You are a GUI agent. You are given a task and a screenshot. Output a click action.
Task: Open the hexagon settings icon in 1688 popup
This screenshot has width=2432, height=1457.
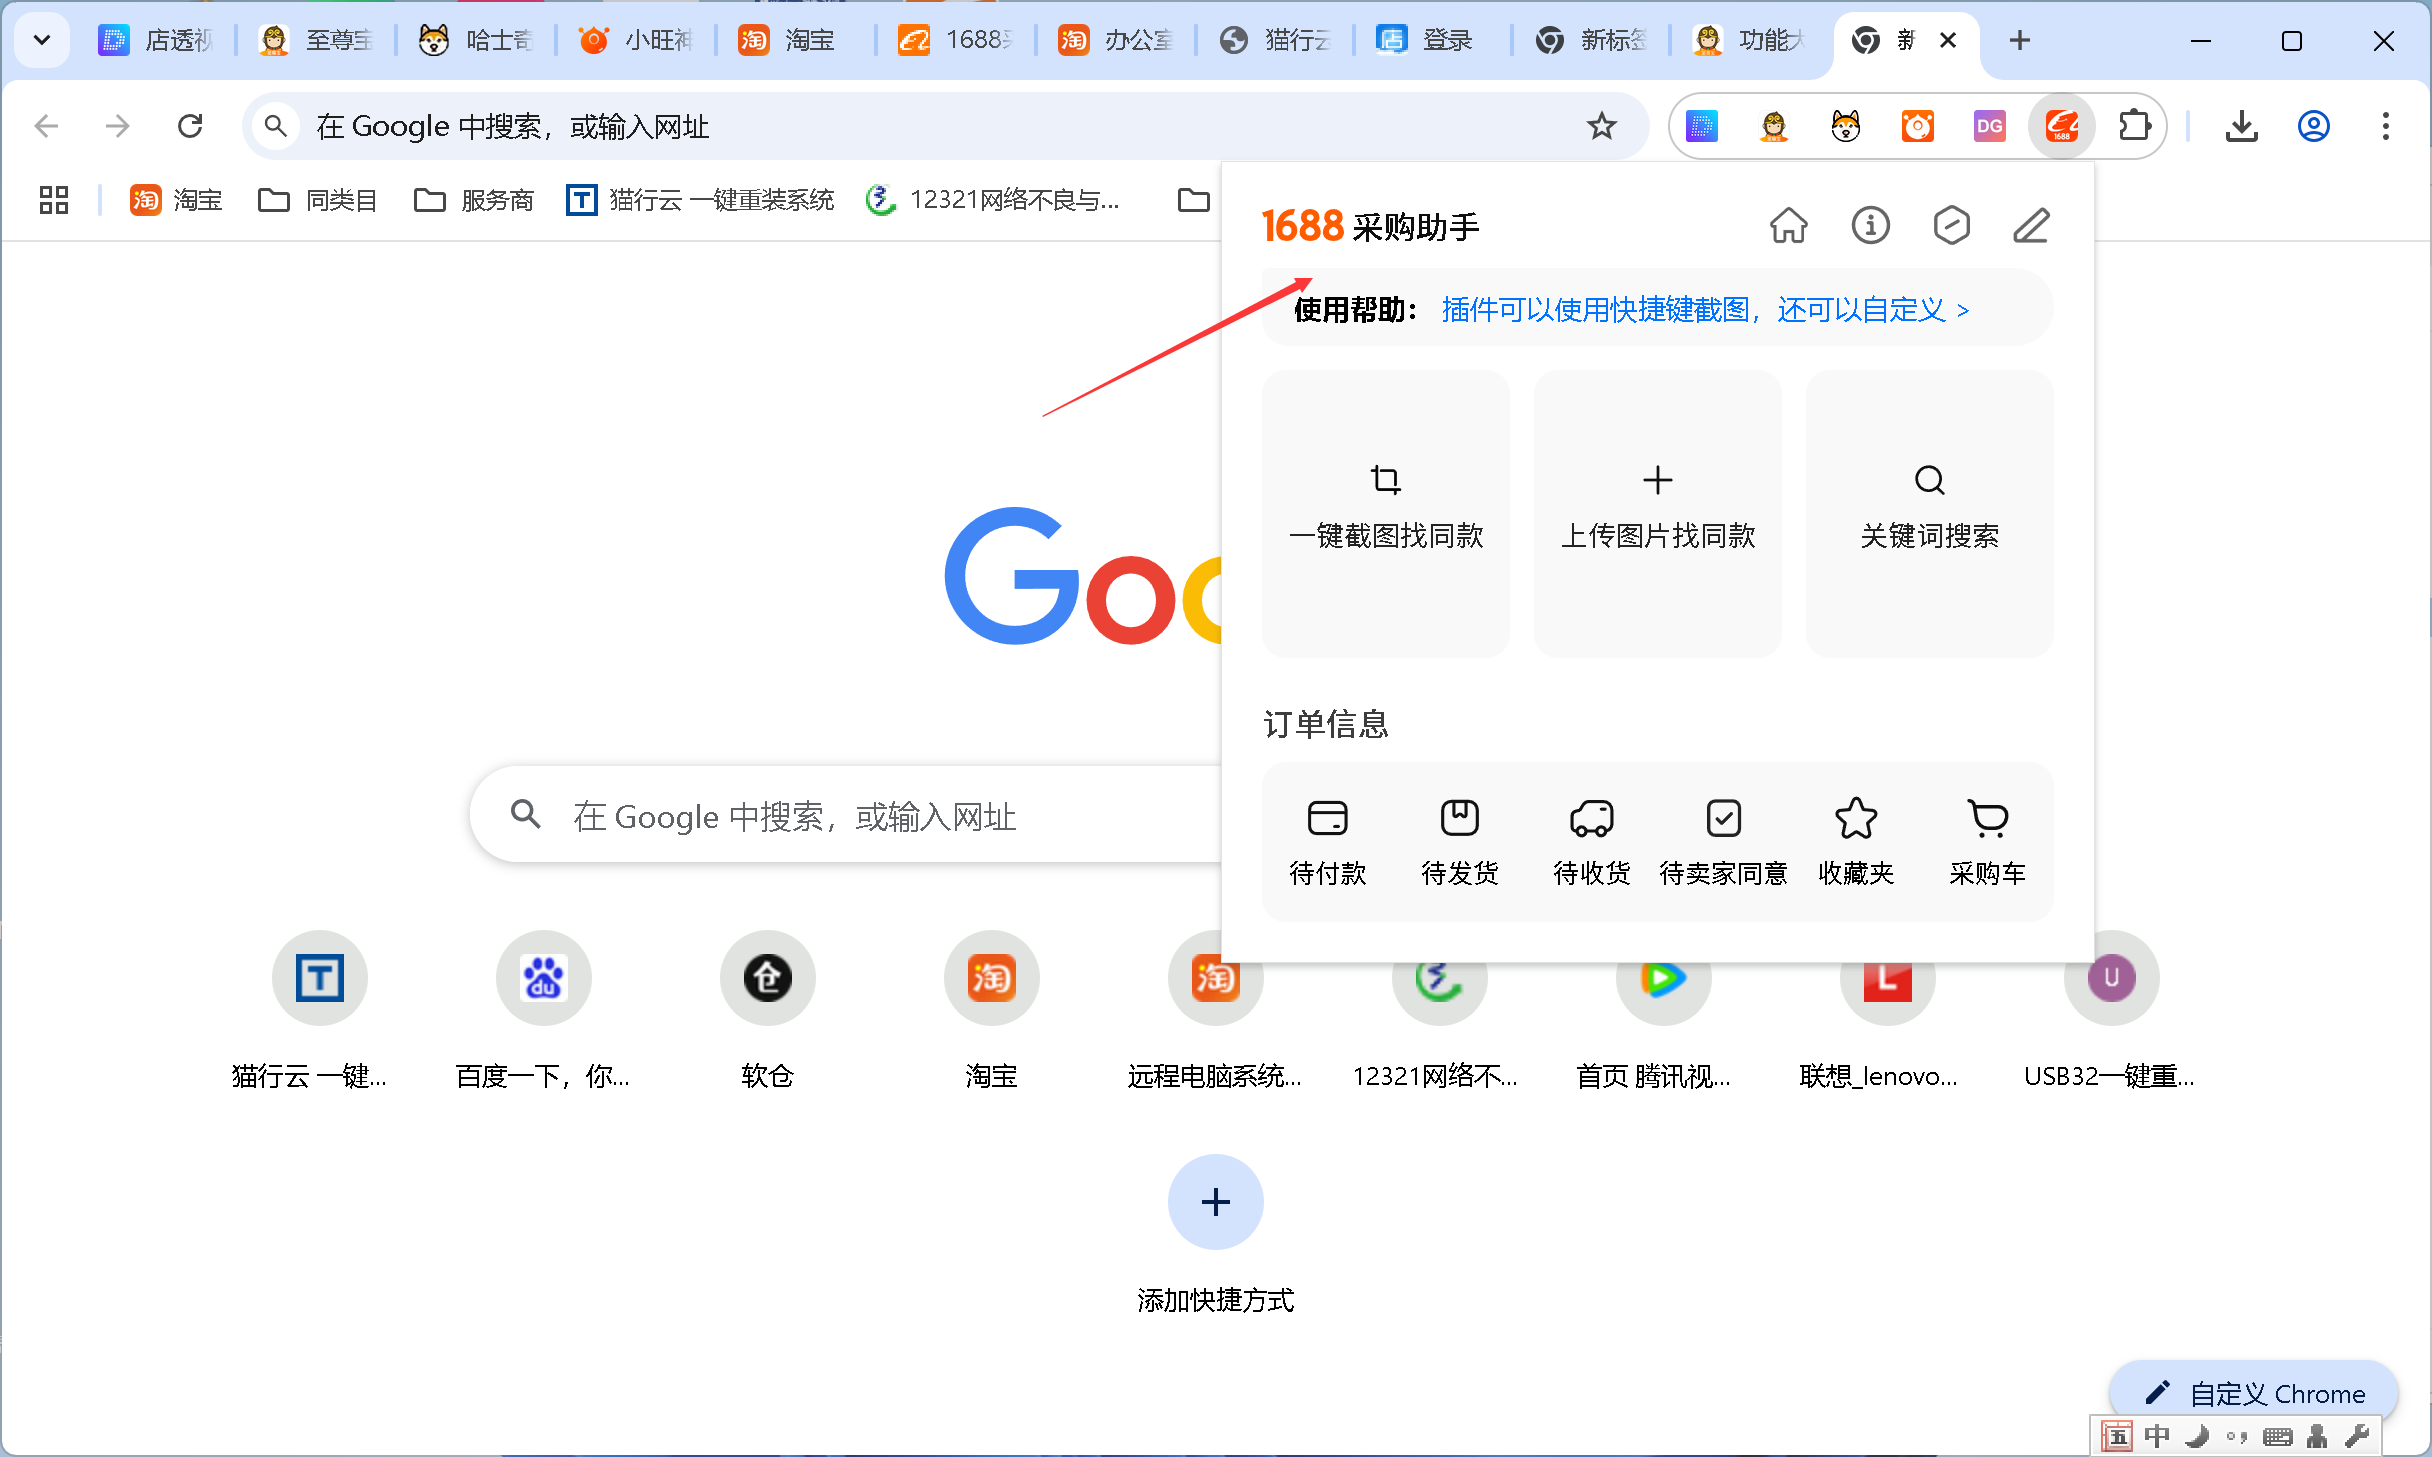[1951, 226]
